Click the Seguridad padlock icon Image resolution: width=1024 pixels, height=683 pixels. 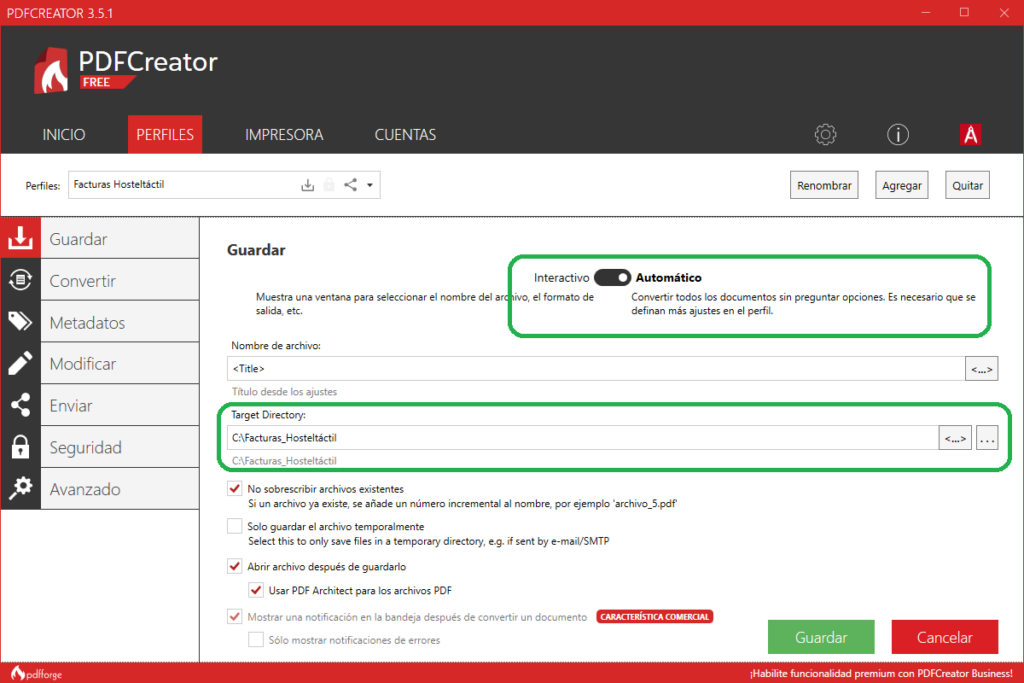pyautogui.click(x=20, y=447)
